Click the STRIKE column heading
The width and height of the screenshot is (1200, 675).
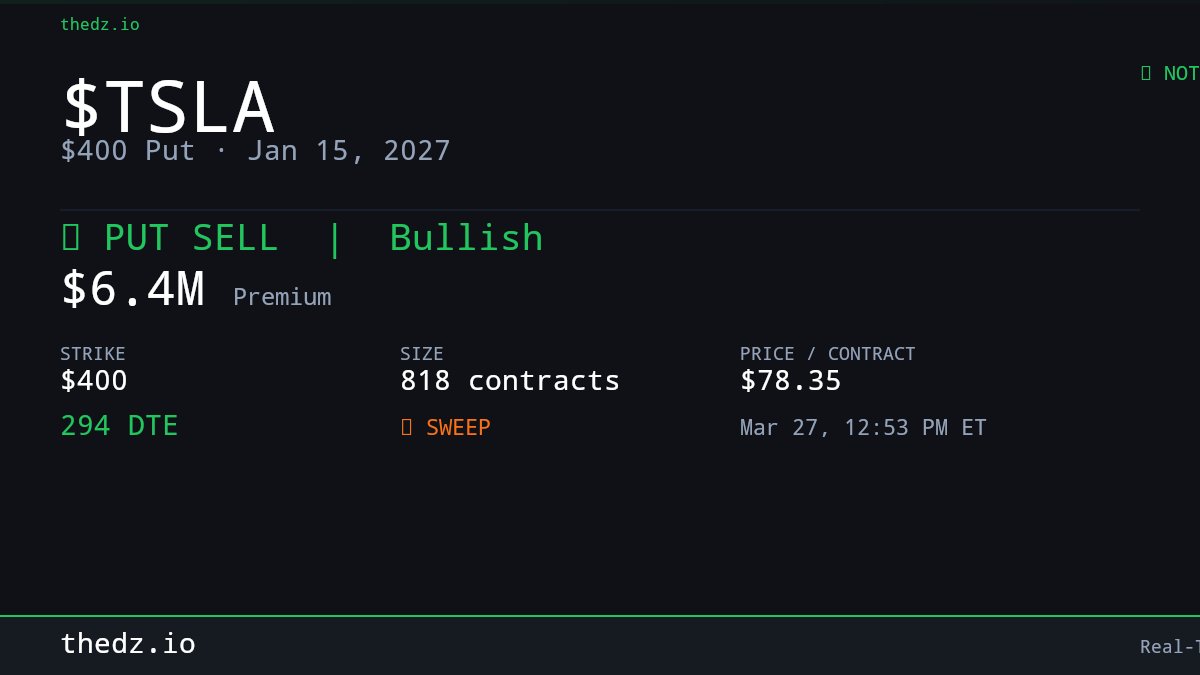[93, 354]
